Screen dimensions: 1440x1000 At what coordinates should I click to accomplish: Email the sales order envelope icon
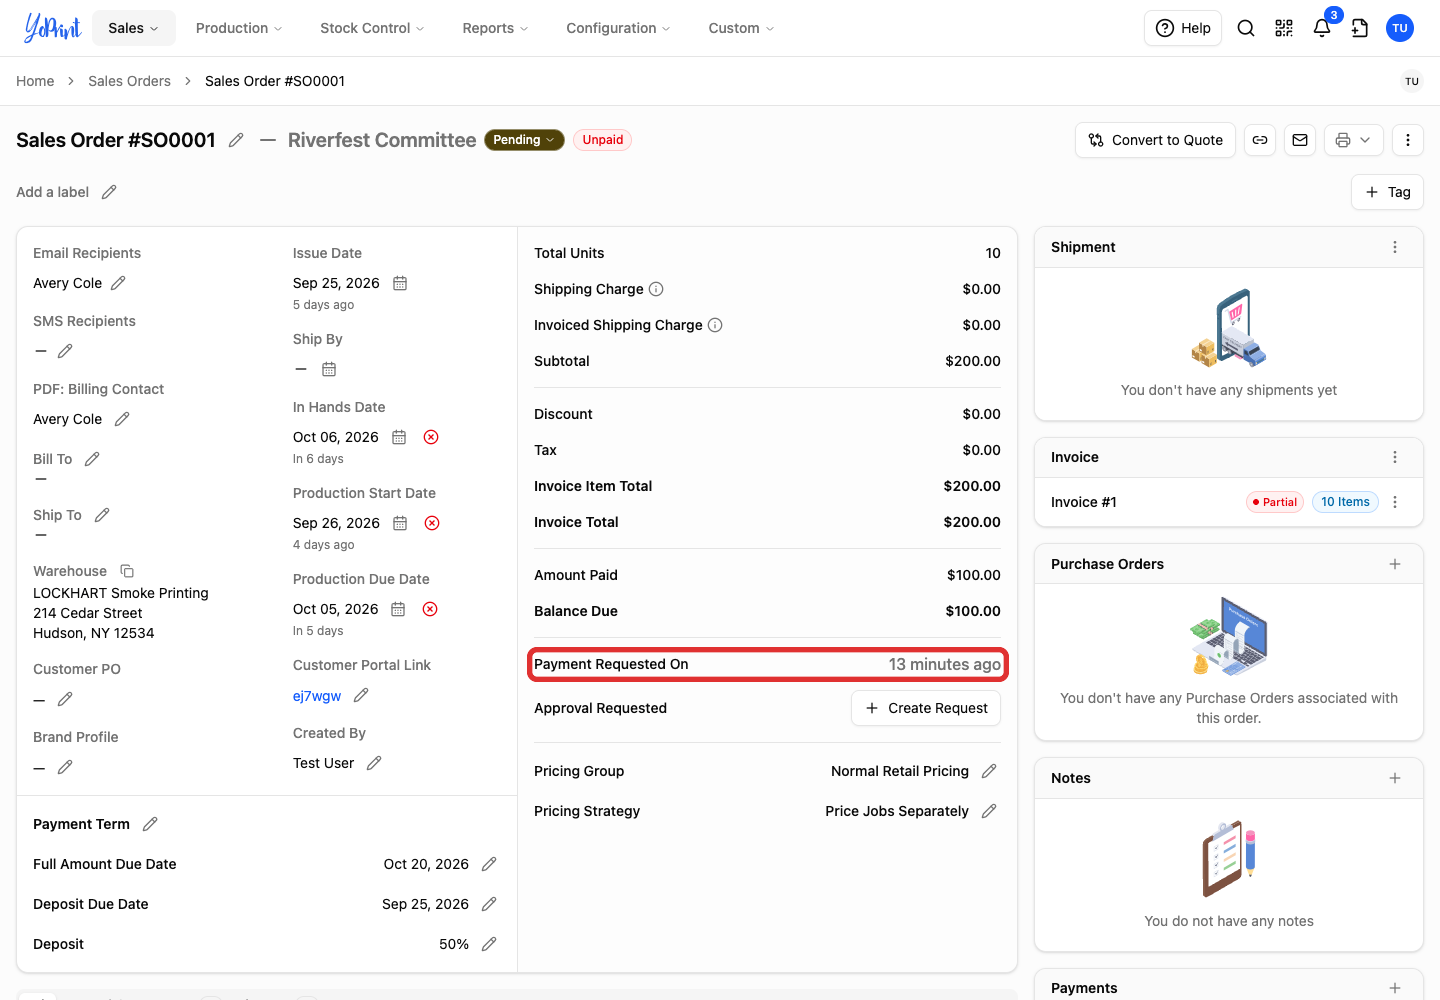(x=1300, y=140)
